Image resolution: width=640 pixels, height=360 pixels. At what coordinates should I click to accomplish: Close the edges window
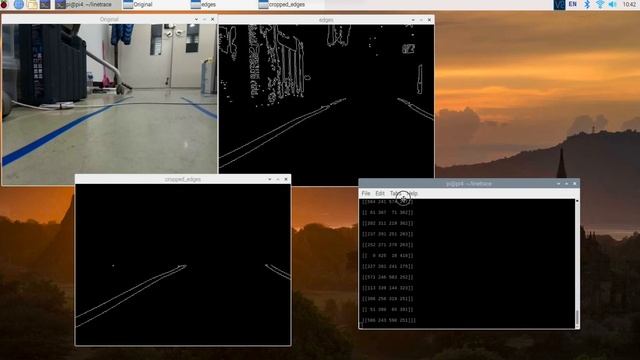coord(429,20)
